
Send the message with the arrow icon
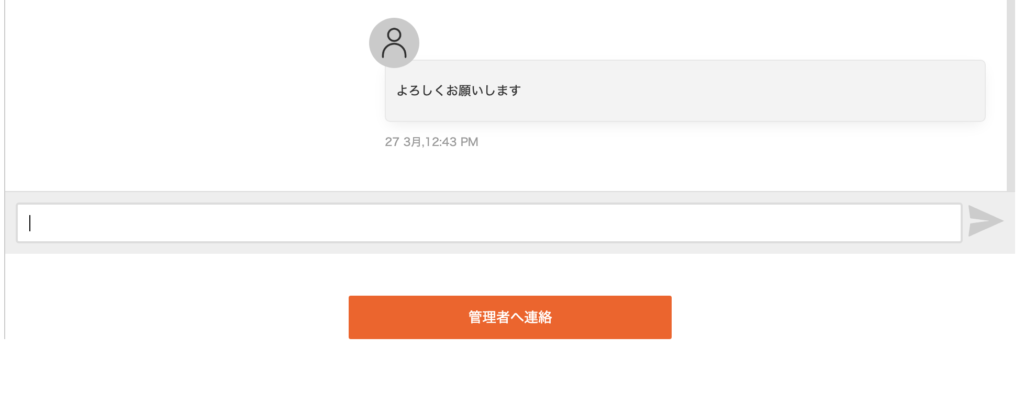coord(985,222)
